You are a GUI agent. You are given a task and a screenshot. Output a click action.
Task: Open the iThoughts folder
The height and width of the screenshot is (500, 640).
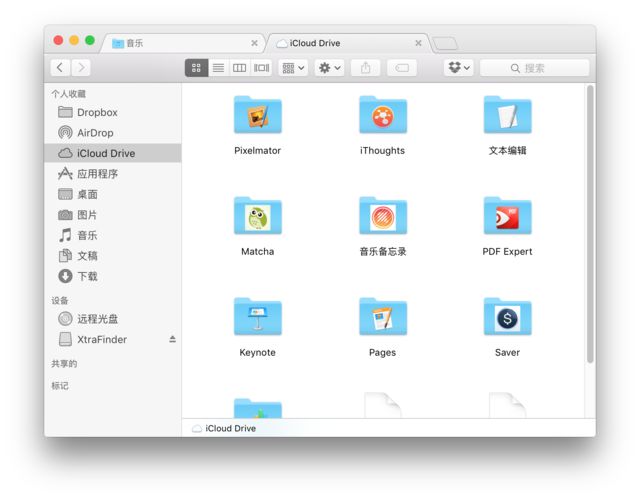(383, 115)
